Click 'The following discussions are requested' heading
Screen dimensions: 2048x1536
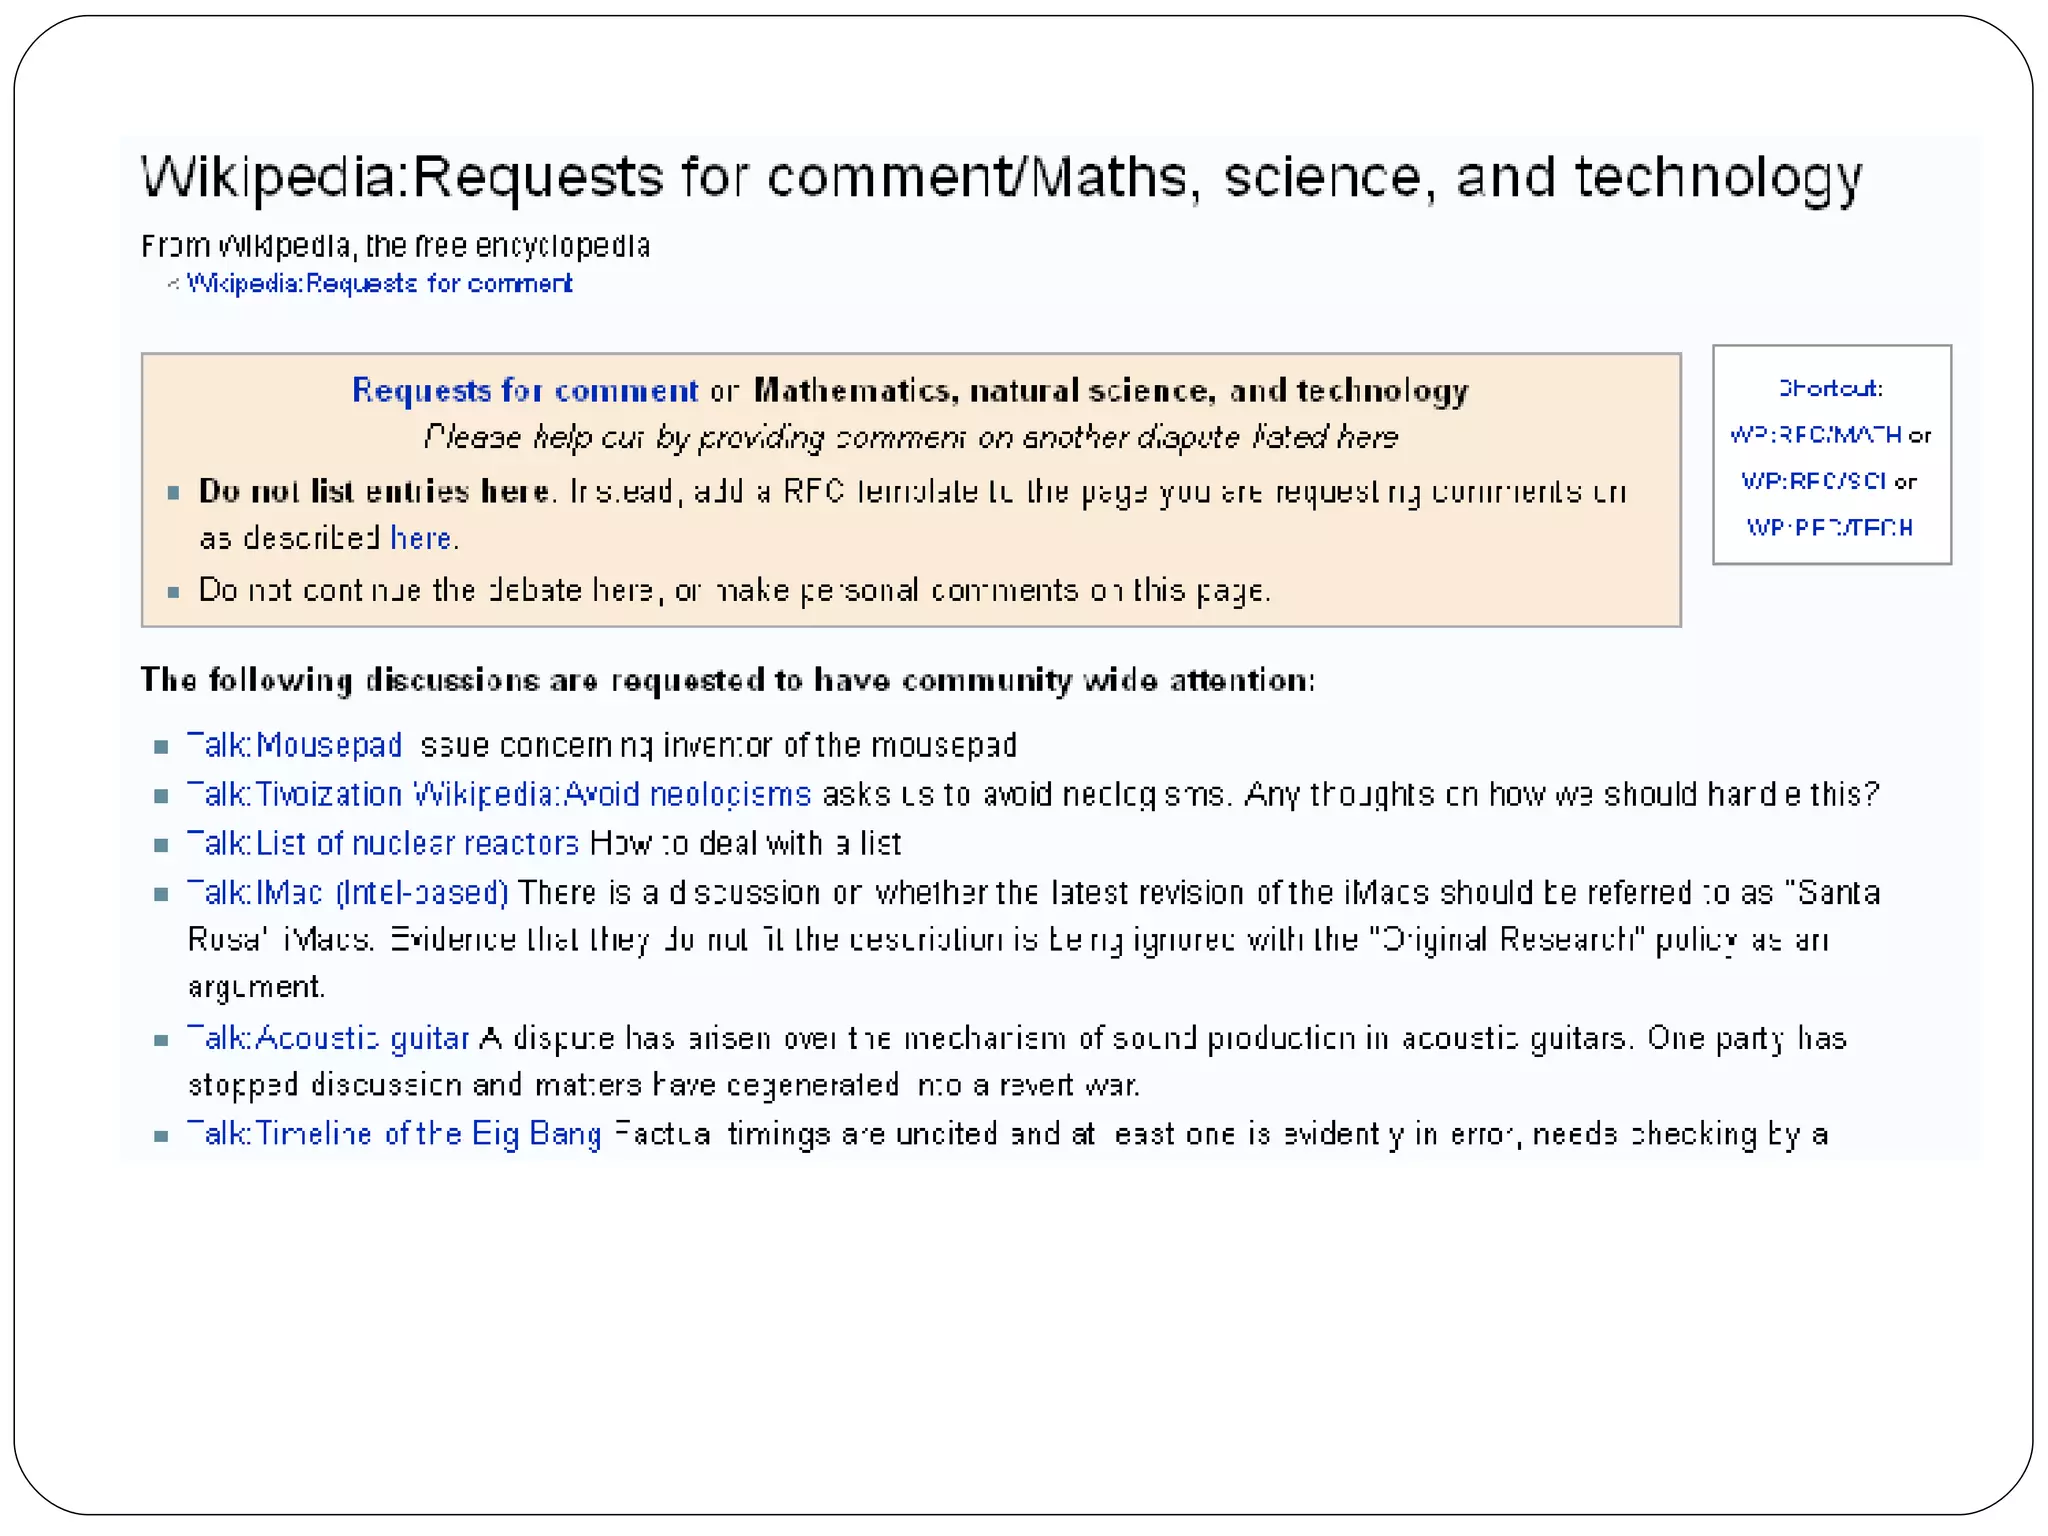click(727, 680)
